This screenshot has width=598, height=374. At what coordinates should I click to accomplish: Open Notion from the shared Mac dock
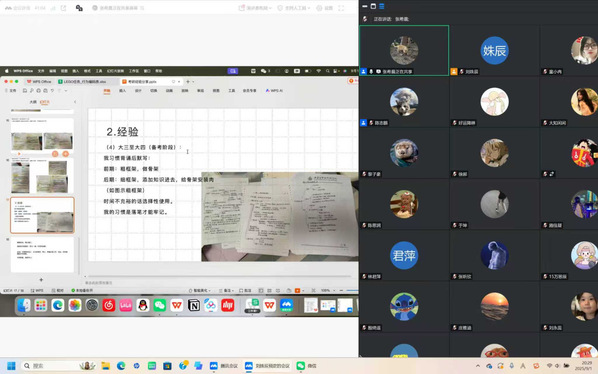pyautogui.click(x=194, y=305)
